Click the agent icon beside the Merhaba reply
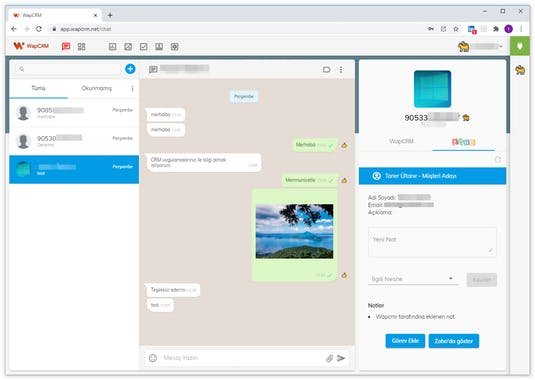This screenshot has width=535, height=380. [x=344, y=145]
